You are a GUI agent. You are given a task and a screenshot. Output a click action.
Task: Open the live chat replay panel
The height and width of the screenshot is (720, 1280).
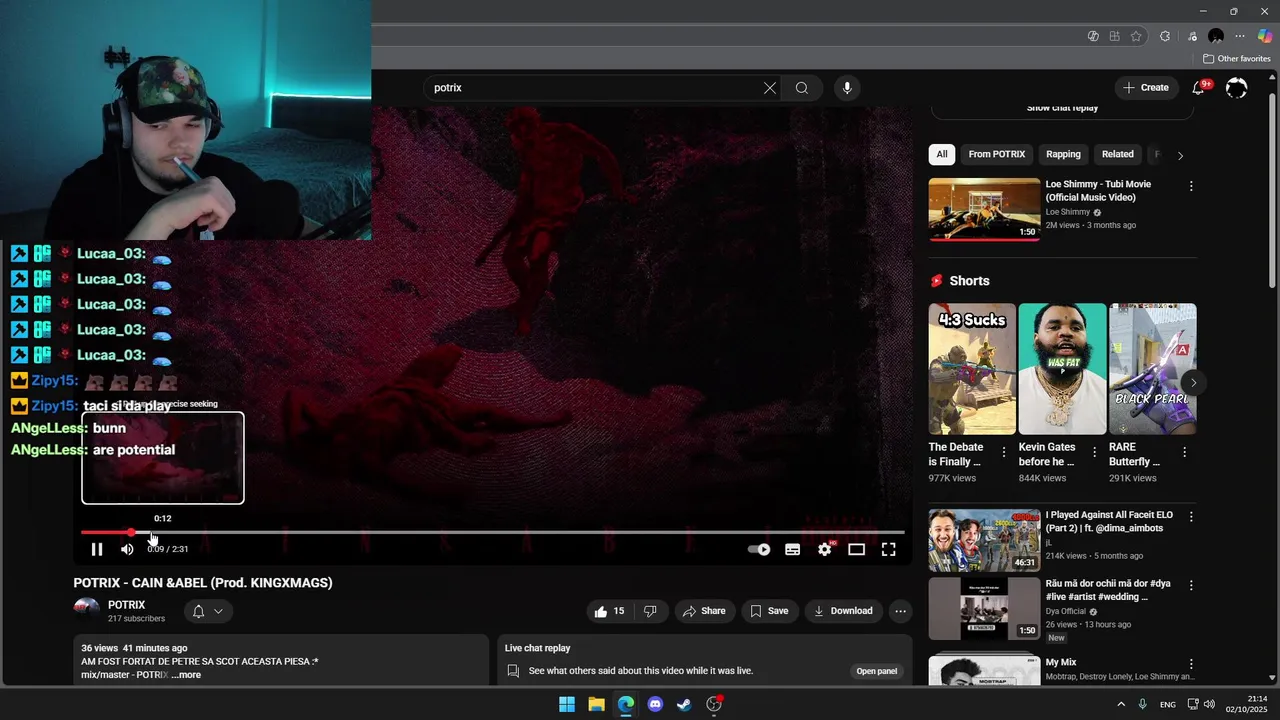(877, 671)
